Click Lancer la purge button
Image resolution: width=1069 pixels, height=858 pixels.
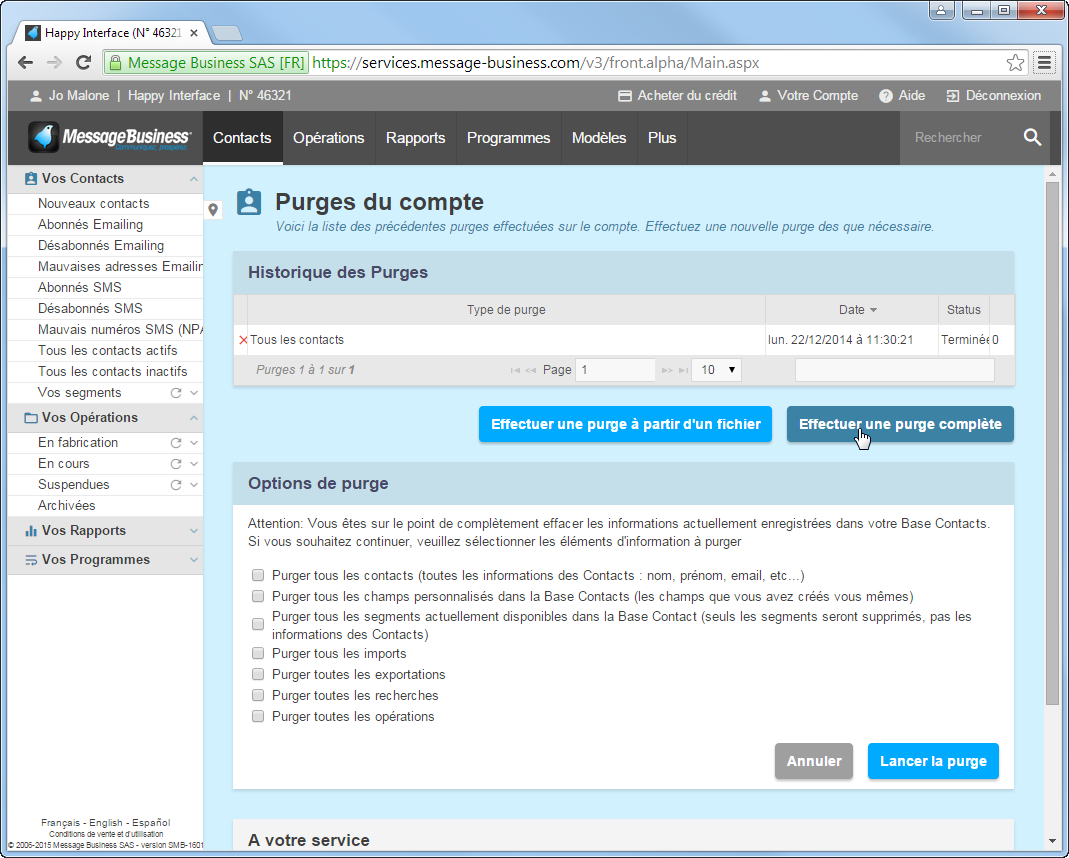tap(932, 761)
